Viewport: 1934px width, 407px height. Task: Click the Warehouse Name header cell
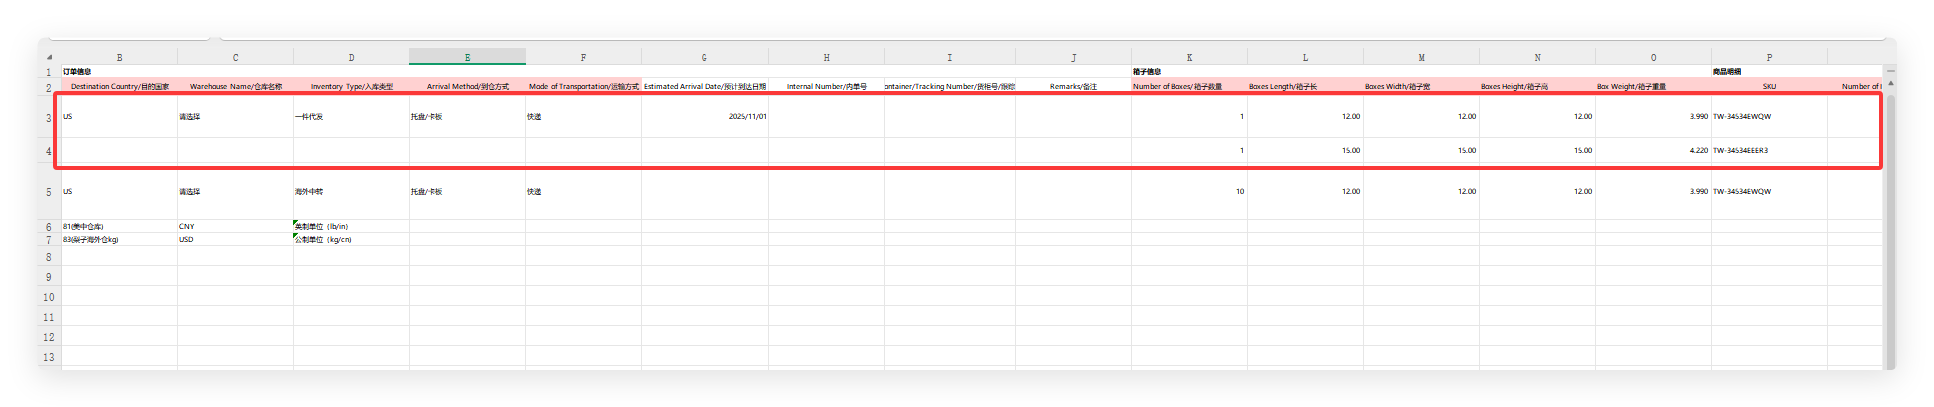coord(235,87)
